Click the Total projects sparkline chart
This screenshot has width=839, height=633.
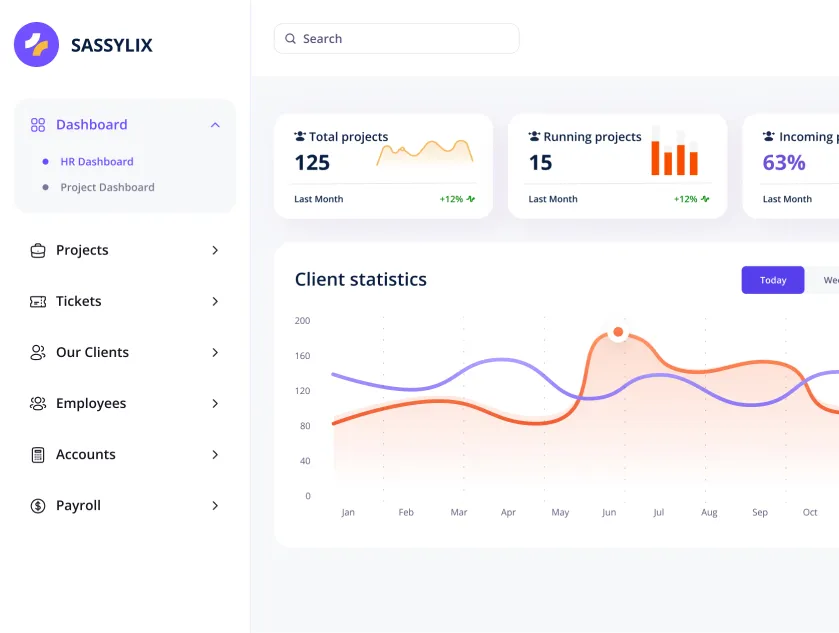click(425, 153)
